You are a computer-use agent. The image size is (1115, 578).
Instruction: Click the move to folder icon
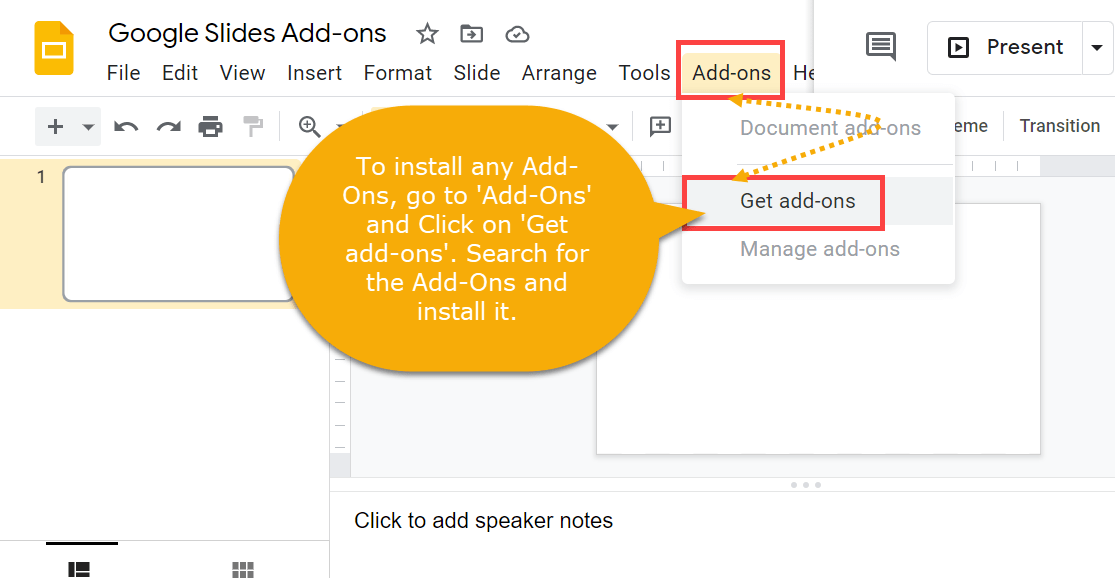click(x=471, y=33)
